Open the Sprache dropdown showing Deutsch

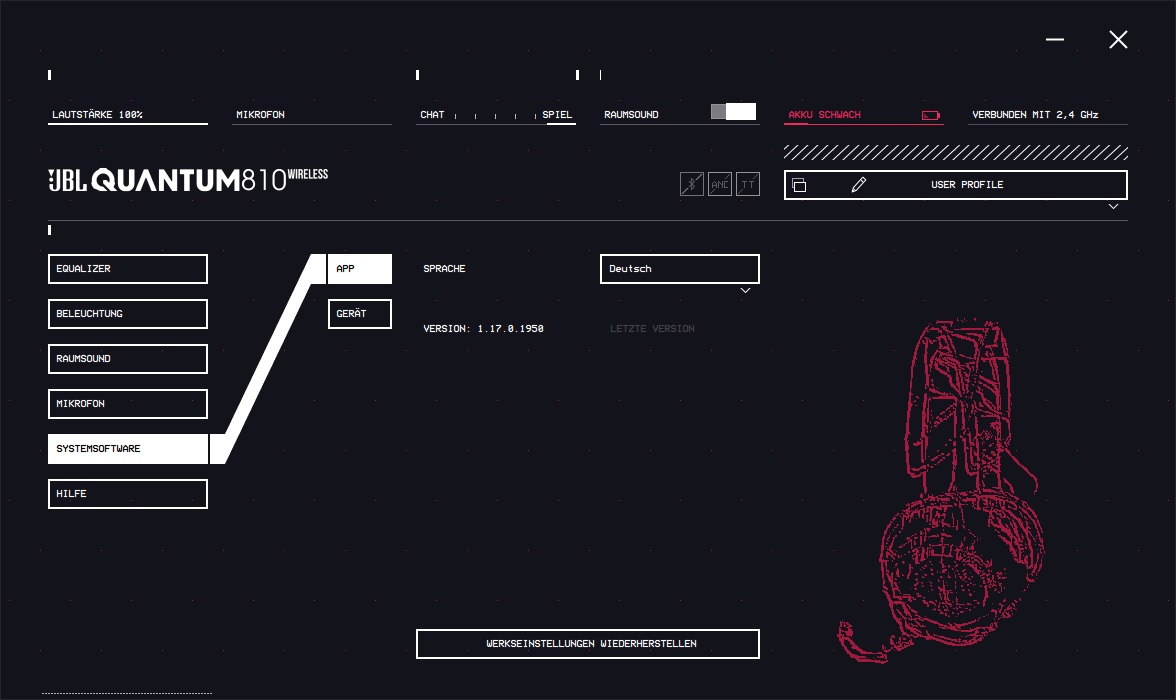click(x=680, y=269)
